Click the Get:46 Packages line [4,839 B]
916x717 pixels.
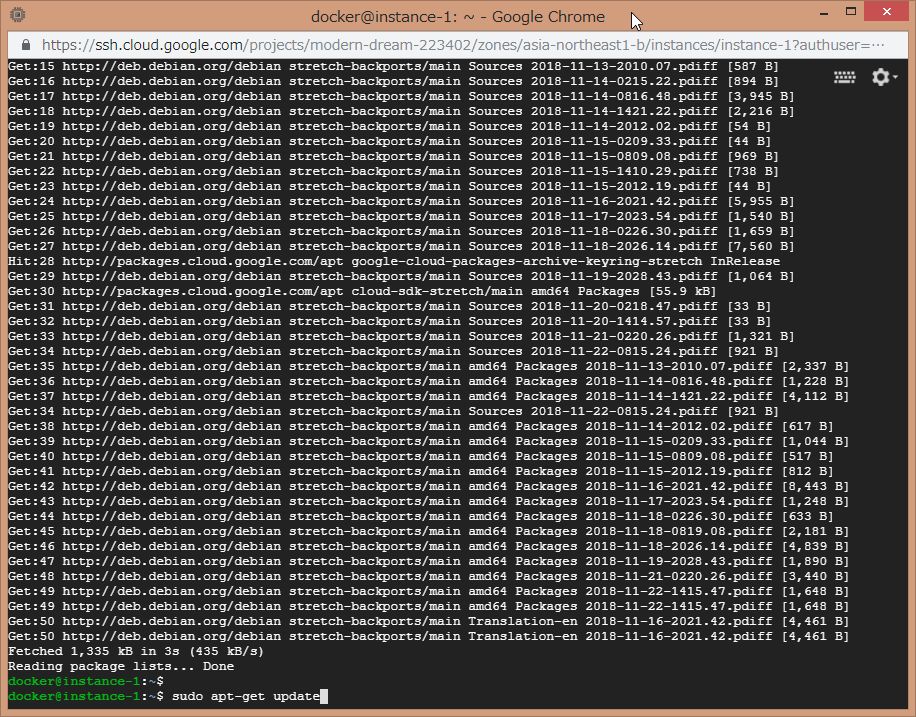[x=428, y=546]
